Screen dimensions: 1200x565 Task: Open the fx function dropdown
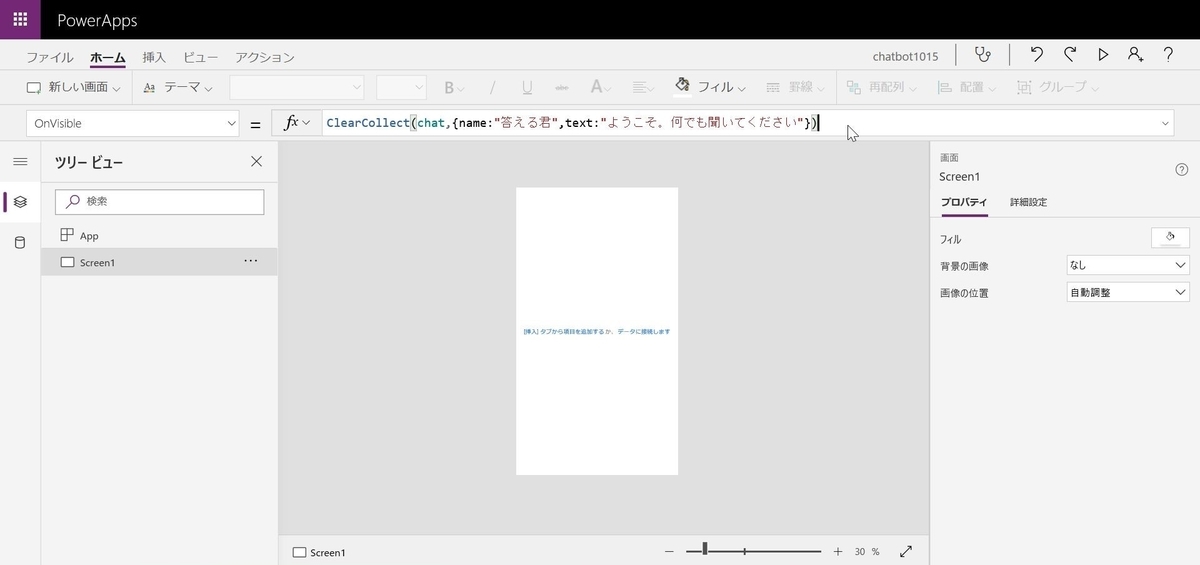297,123
